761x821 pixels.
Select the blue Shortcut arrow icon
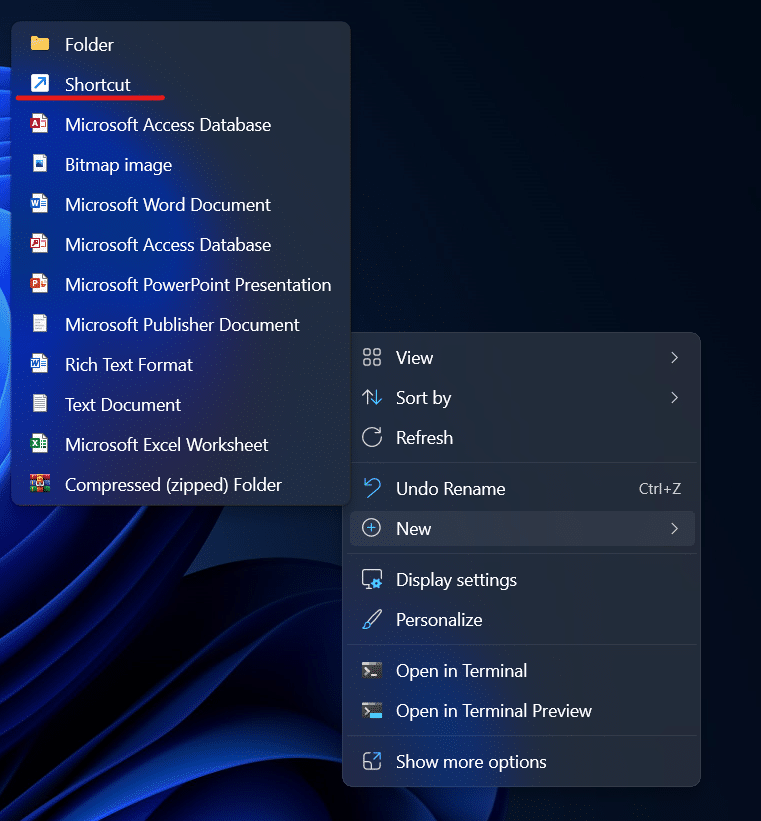click(x=40, y=83)
